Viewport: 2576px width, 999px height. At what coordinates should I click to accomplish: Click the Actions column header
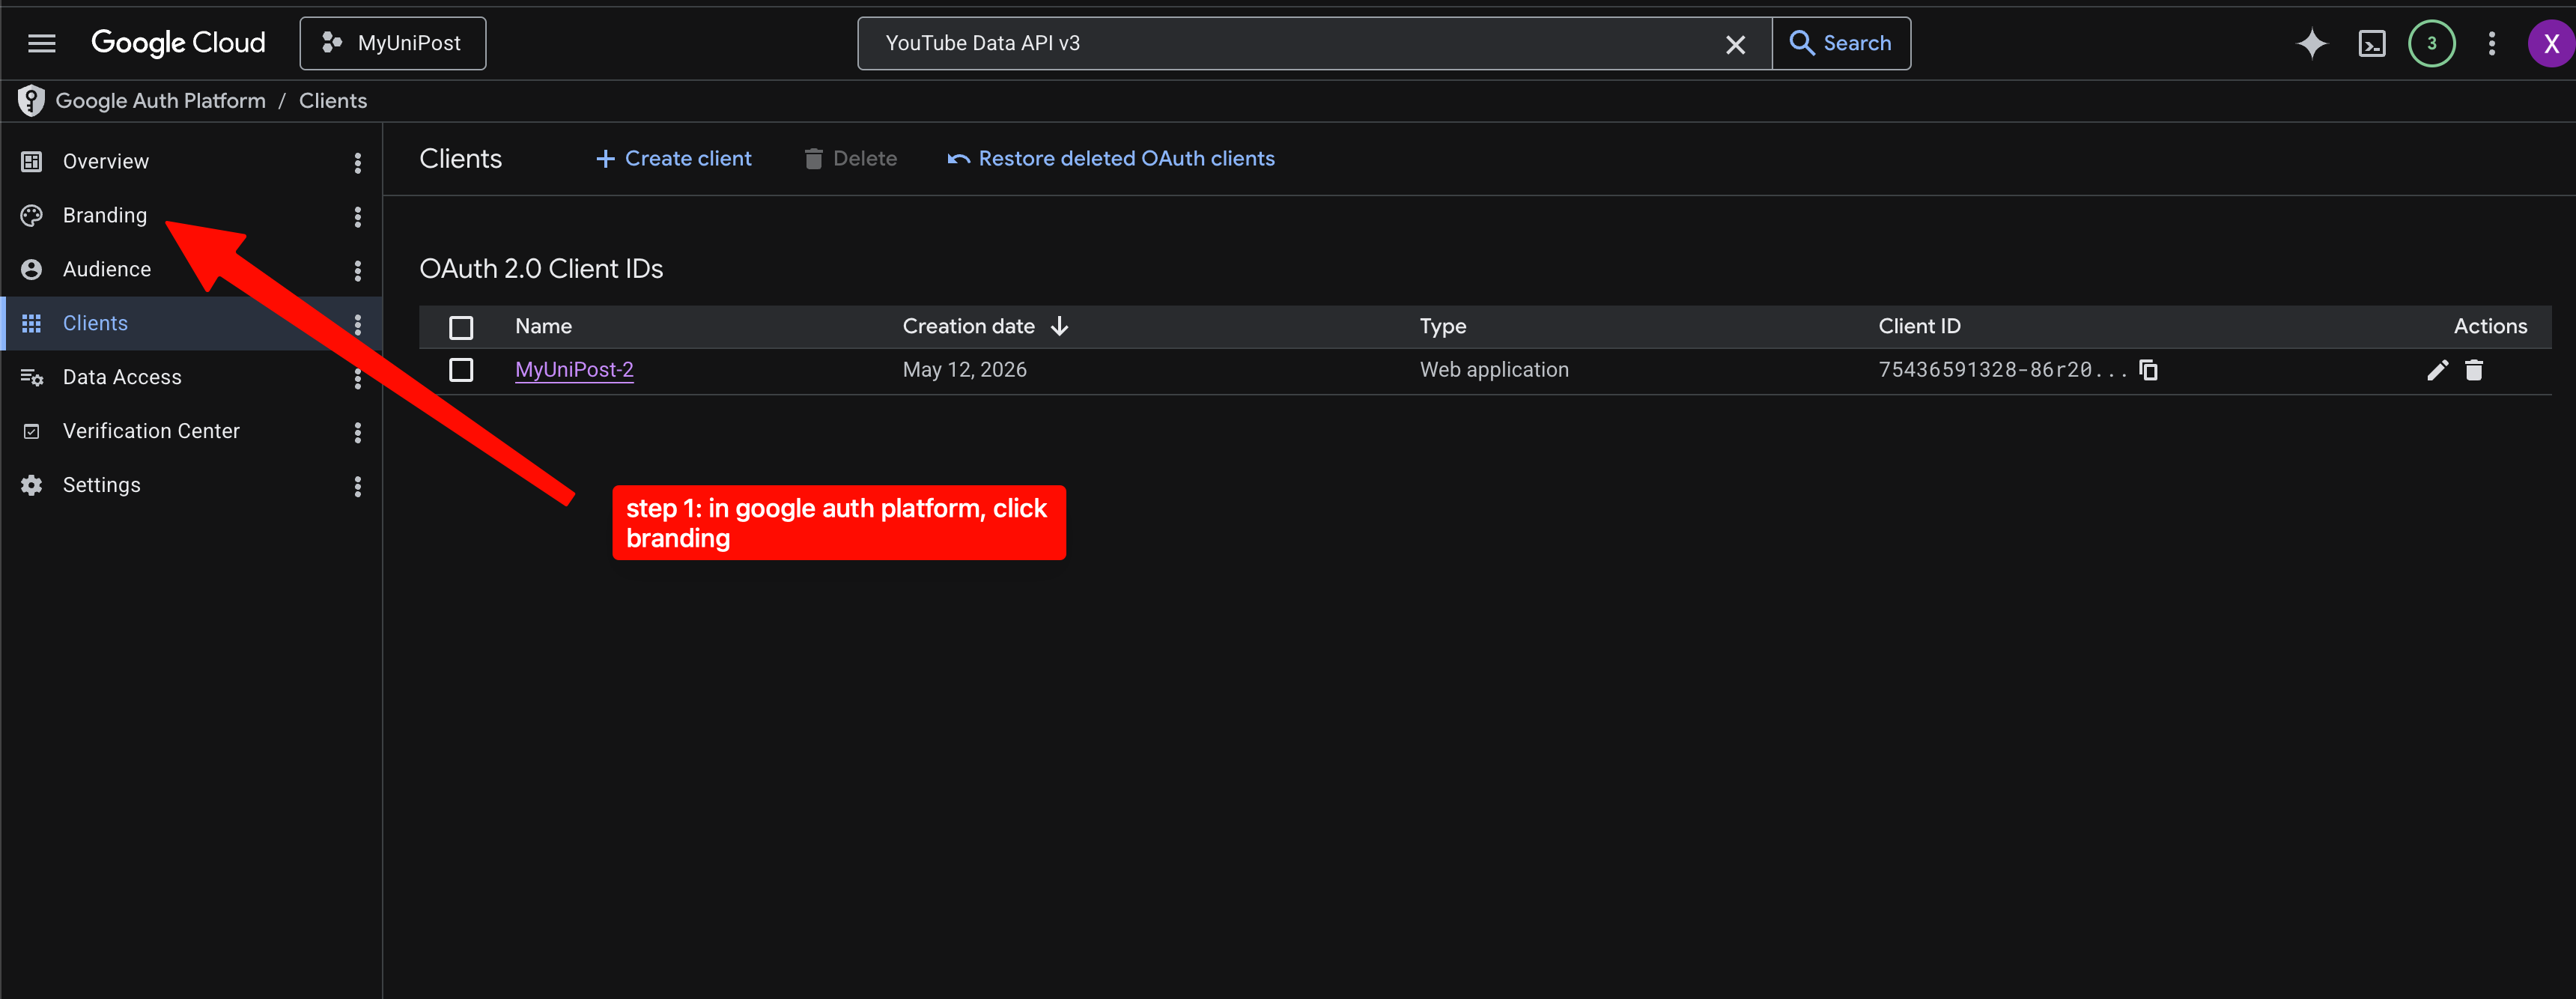click(2489, 326)
